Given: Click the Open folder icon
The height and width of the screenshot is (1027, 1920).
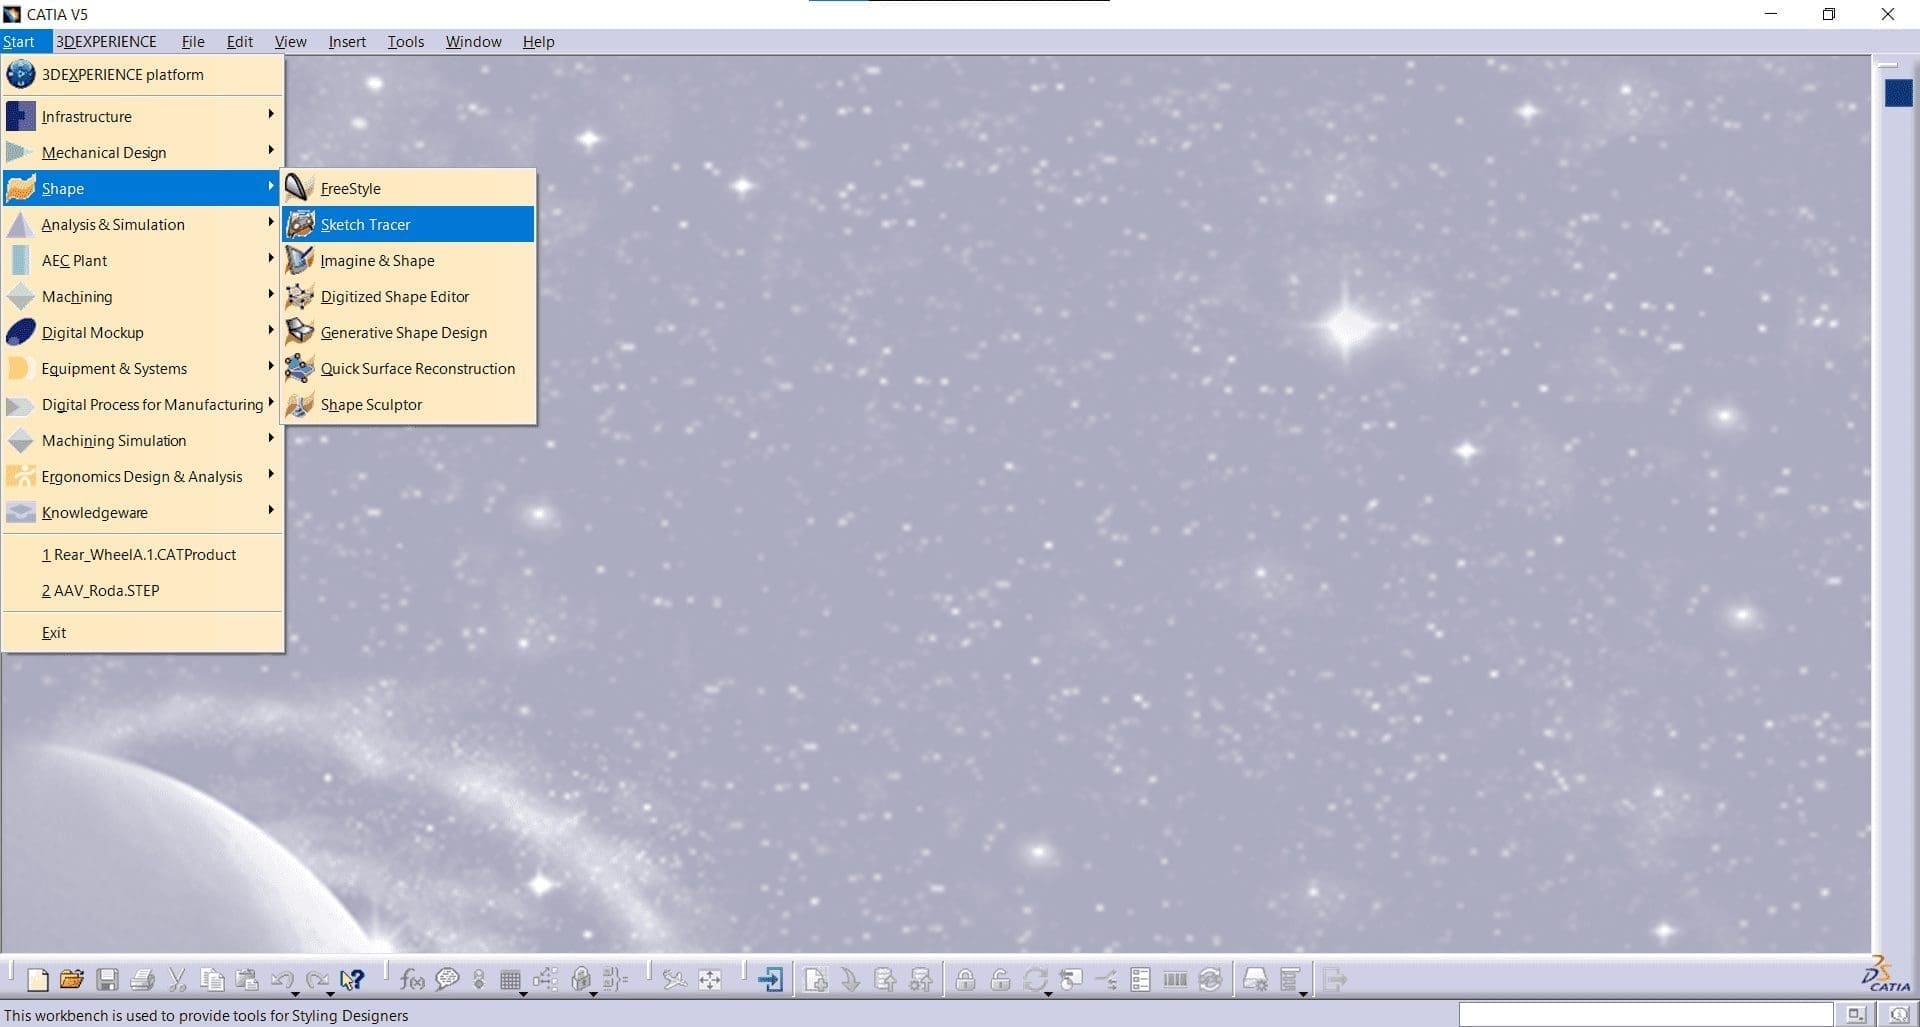Looking at the screenshot, I should click(x=71, y=980).
